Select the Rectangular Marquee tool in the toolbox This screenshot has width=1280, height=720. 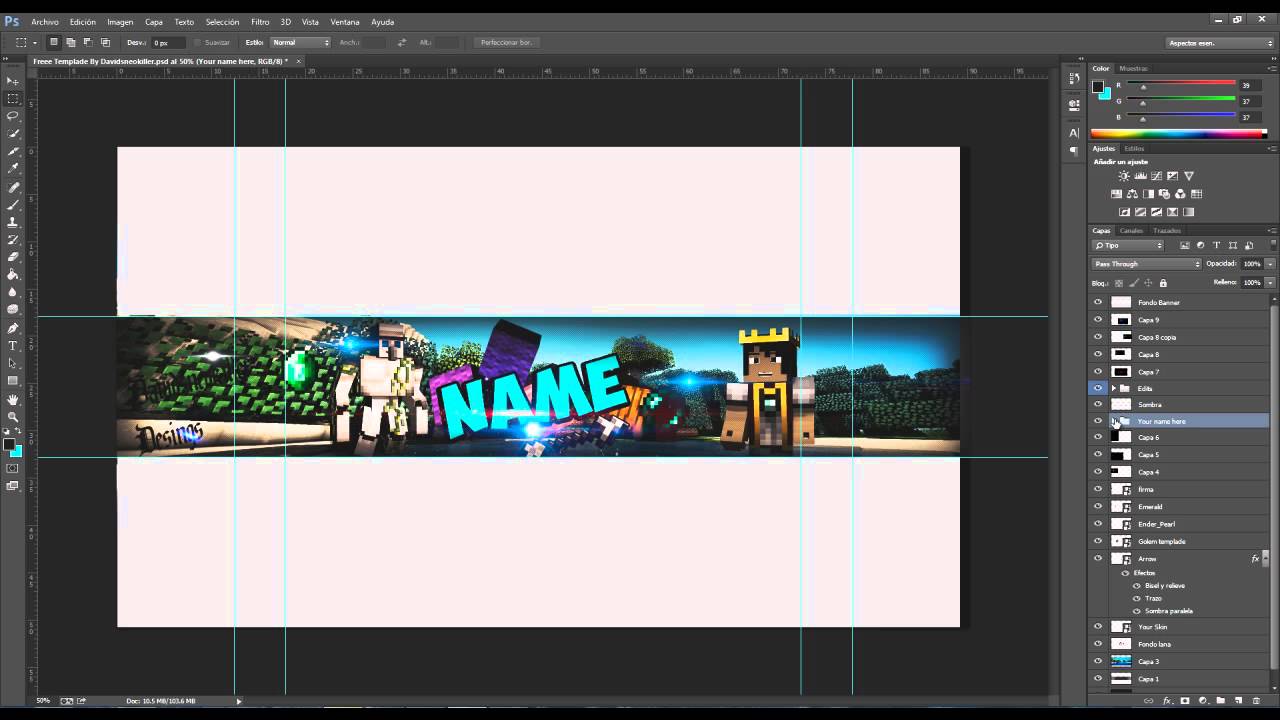(x=13, y=99)
